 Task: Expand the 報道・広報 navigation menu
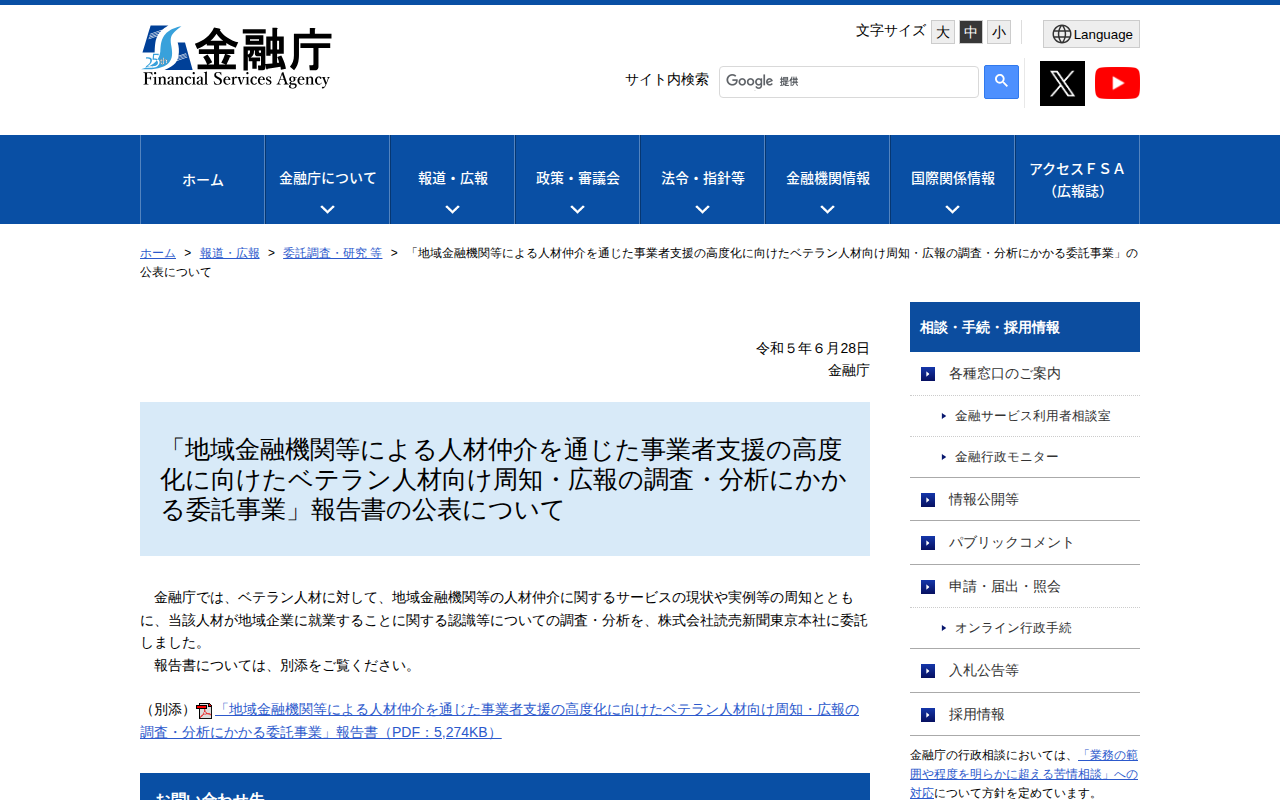pos(451,179)
